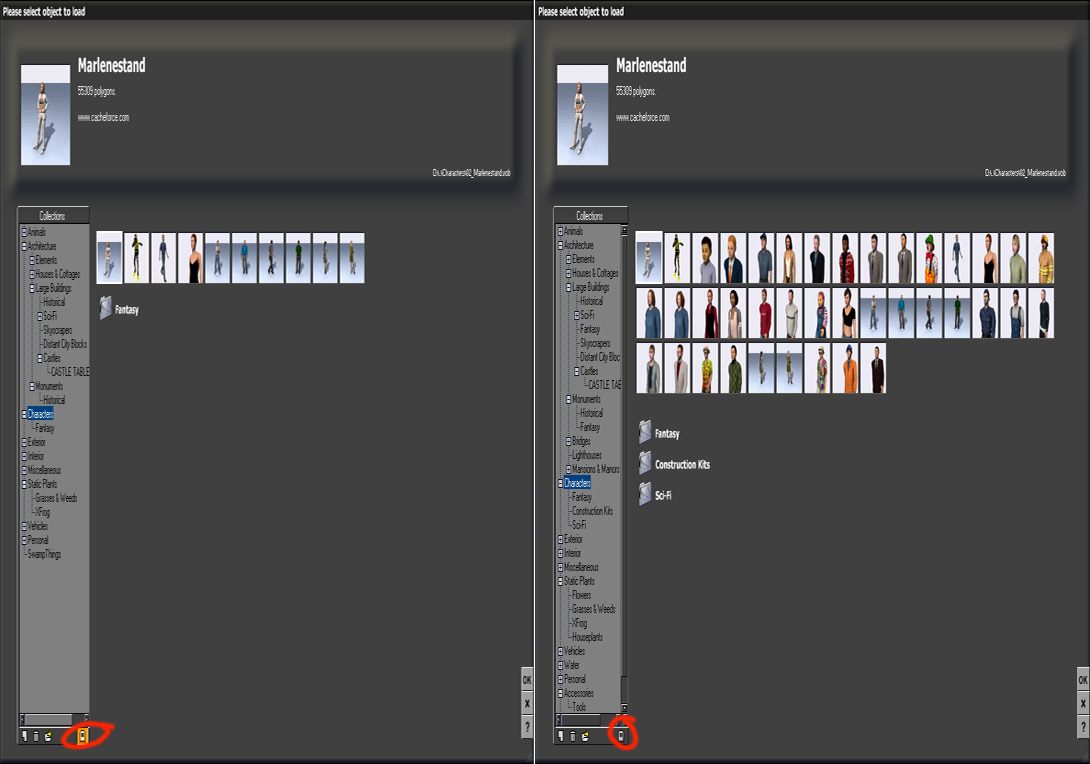Collapse the Bridges tree node
The image size is (1090, 764).
568,441
